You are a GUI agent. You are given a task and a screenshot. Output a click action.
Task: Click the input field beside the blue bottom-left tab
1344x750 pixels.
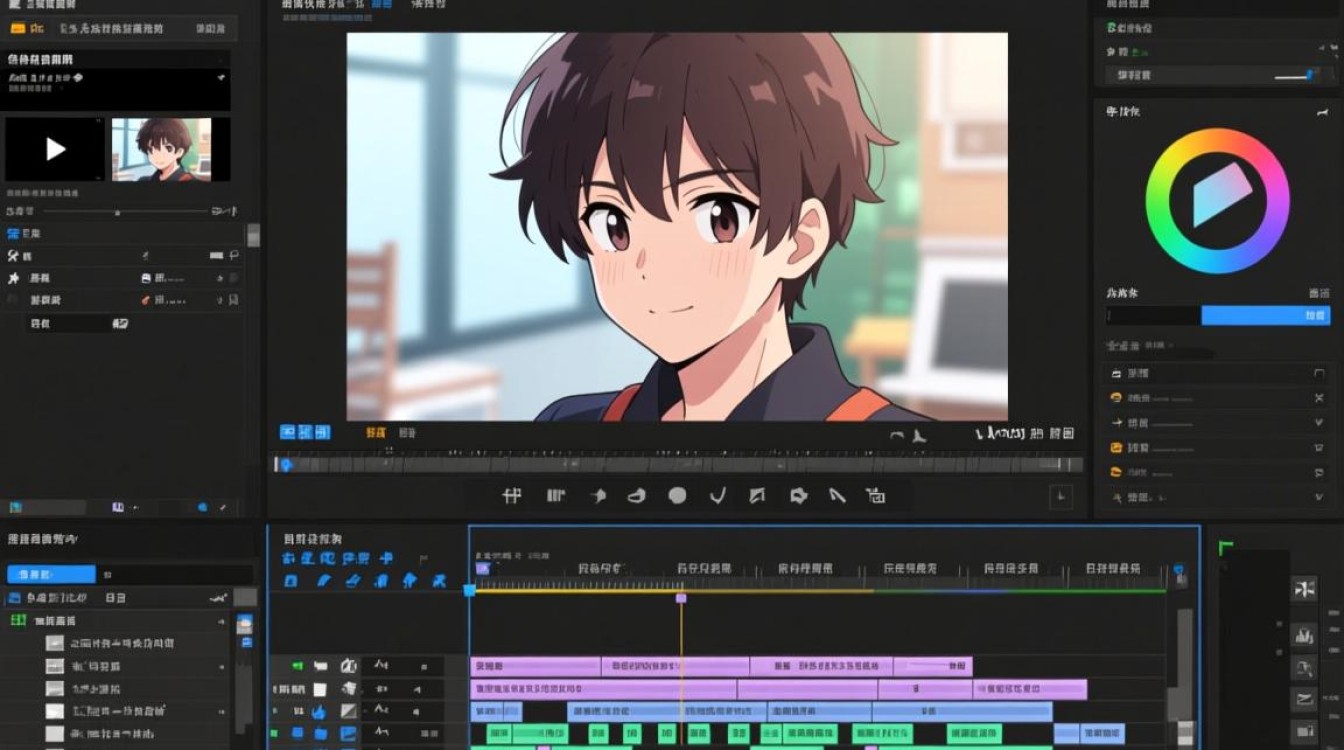coord(174,574)
